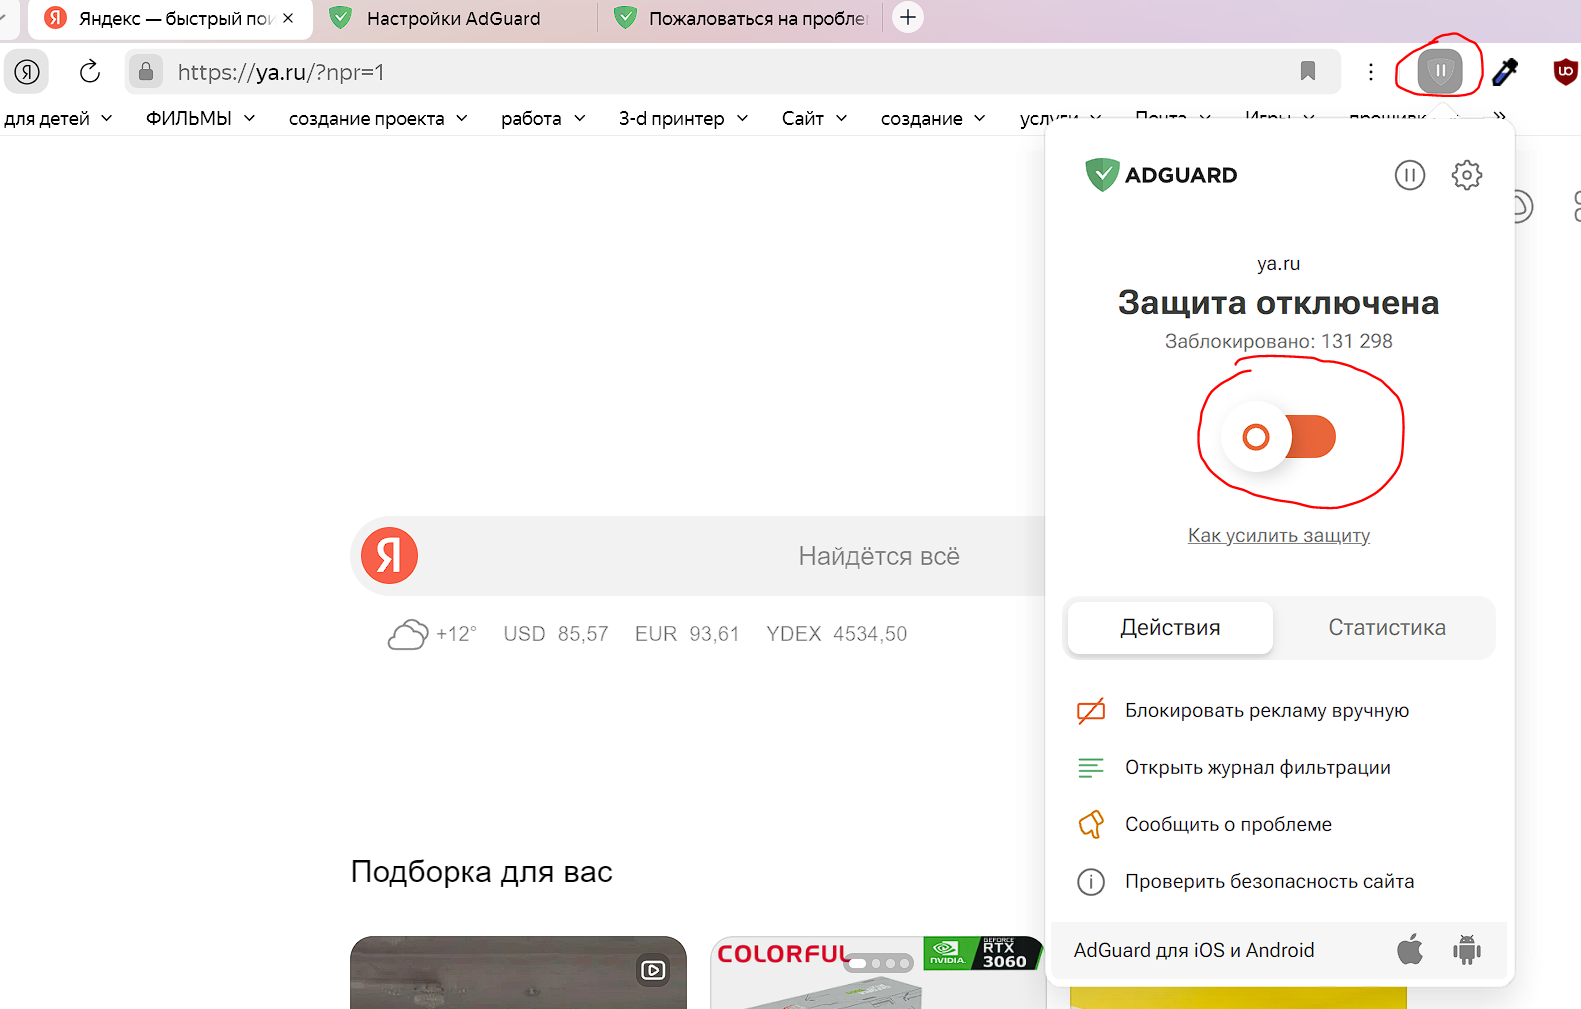Viewport: 1581px width, 1009px height.
Task: Expand the "для детей" bookmarks folder
Action: click(x=57, y=118)
